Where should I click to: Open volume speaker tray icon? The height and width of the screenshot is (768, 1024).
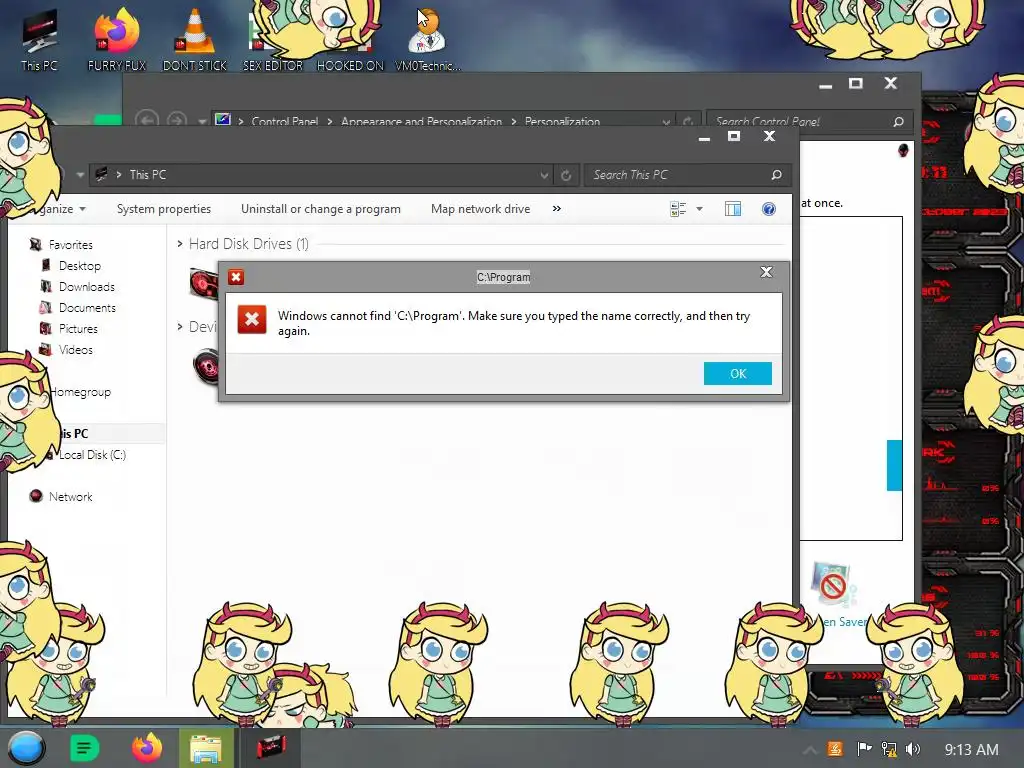[x=914, y=749]
